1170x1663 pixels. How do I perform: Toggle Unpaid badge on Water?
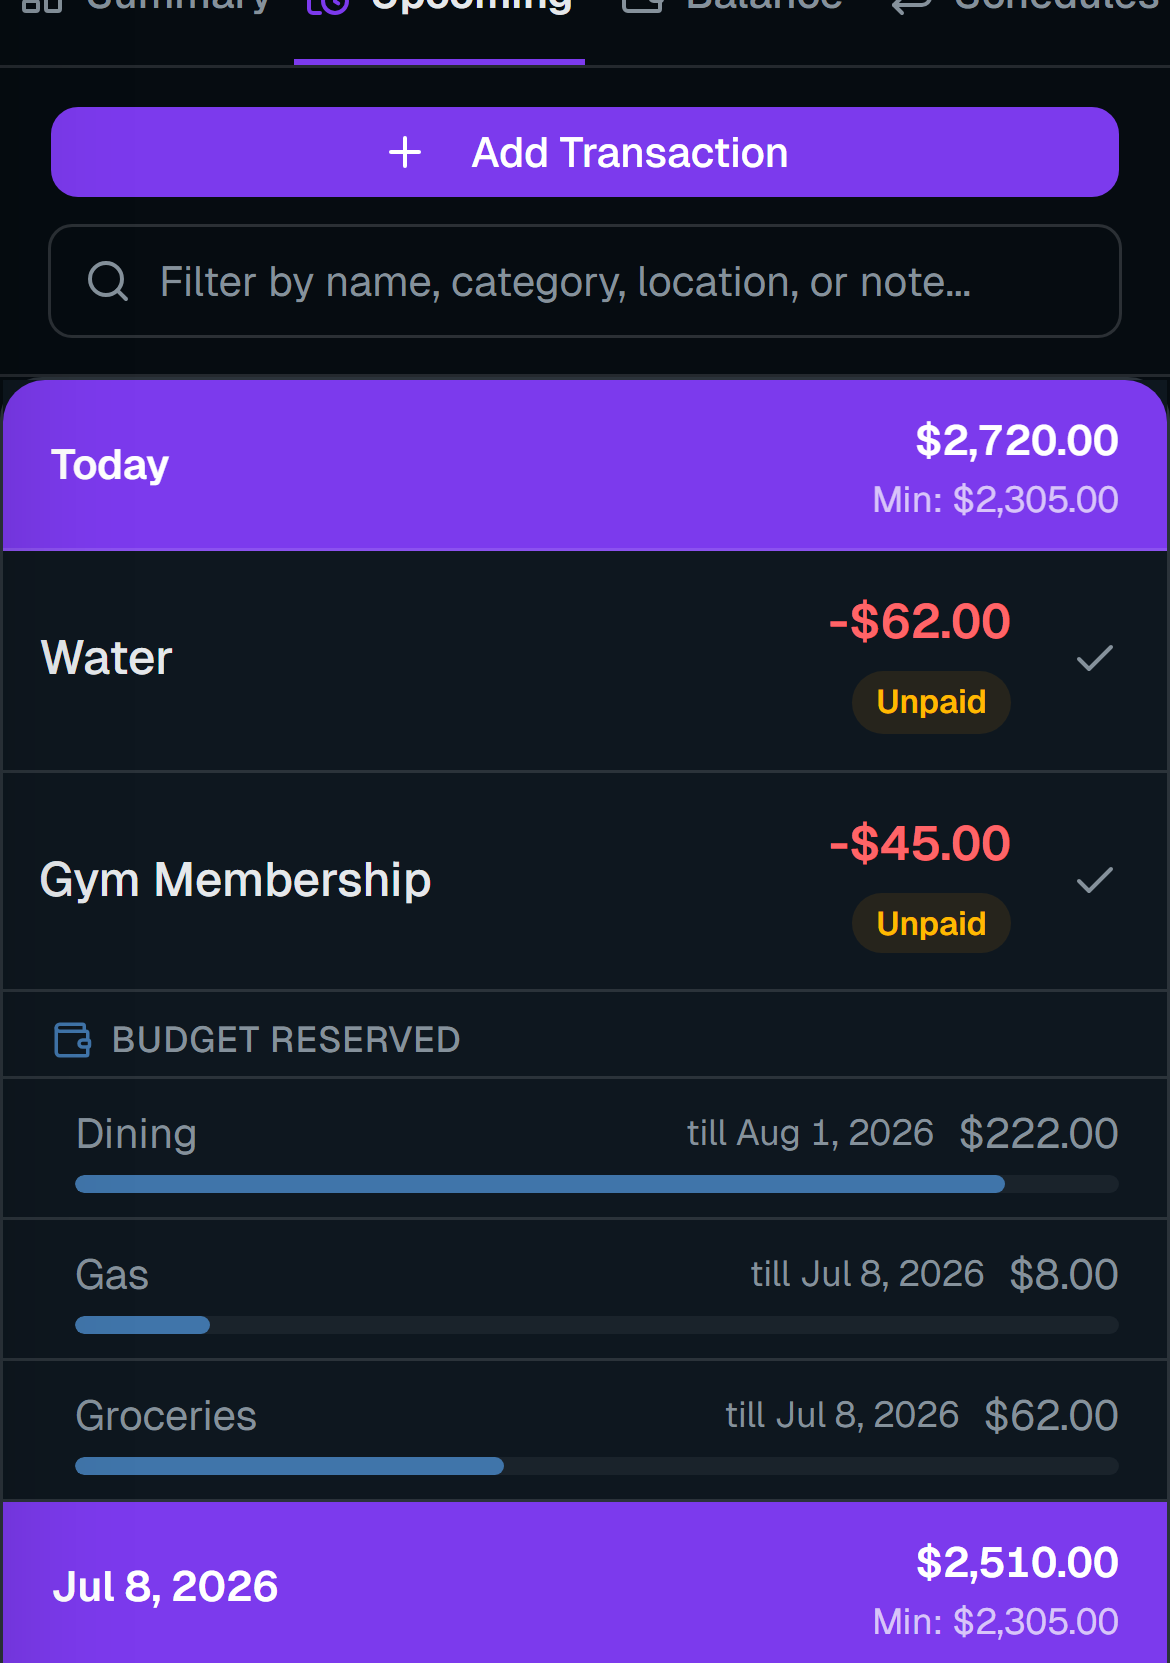click(931, 702)
